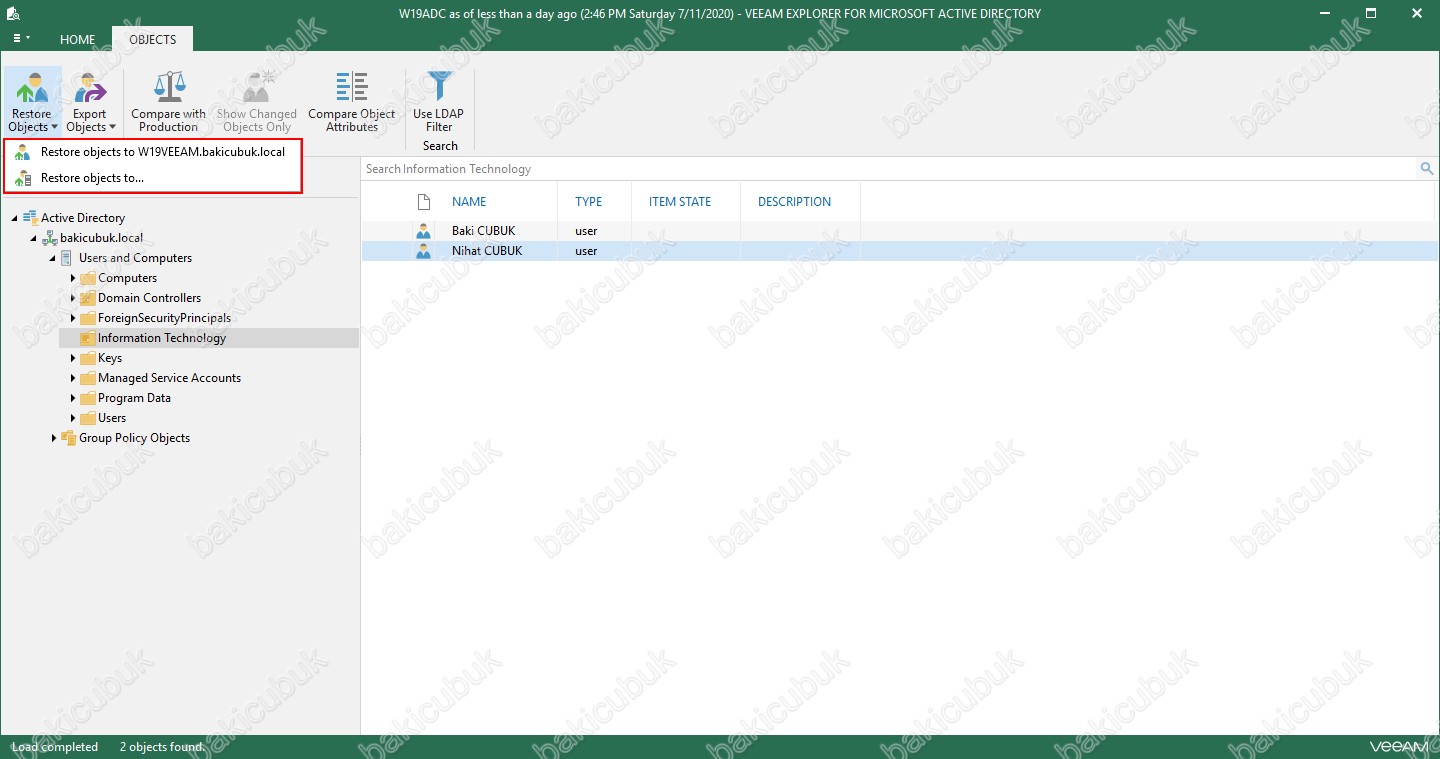Expand the Keys folder
The width and height of the screenshot is (1440, 759).
(73, 358)
